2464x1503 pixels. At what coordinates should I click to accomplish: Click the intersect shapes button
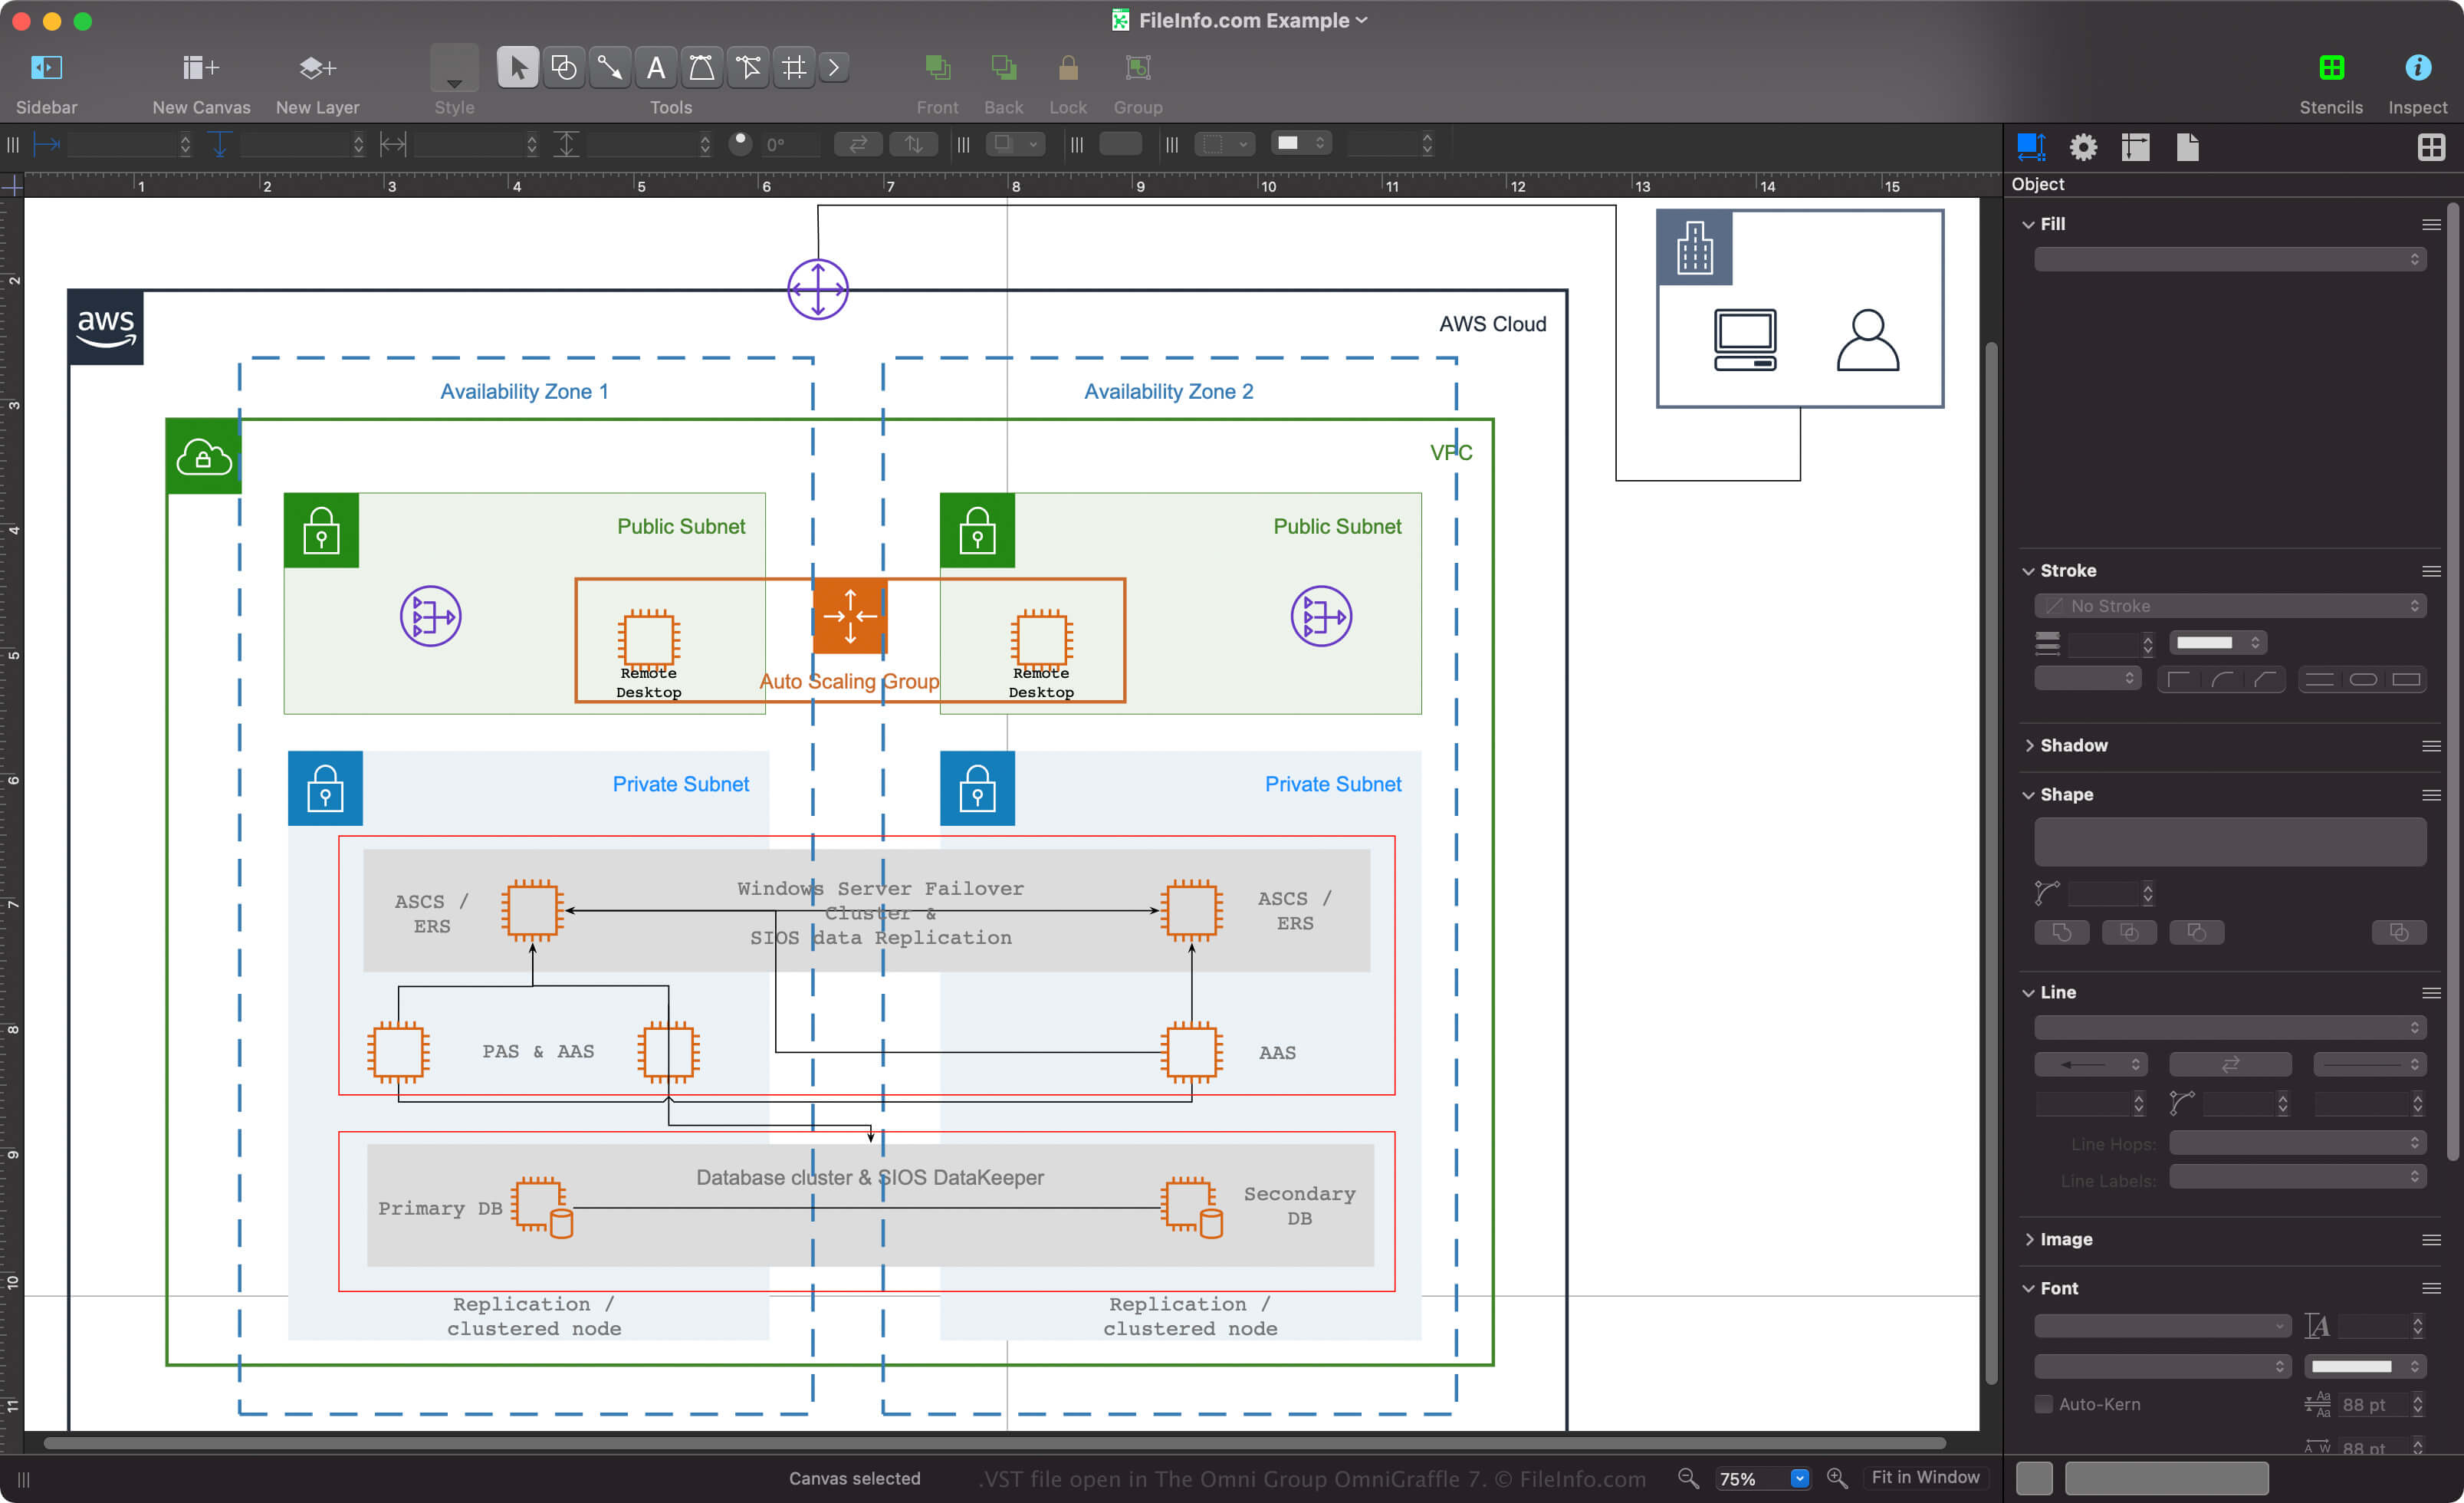pos(2129,933)
